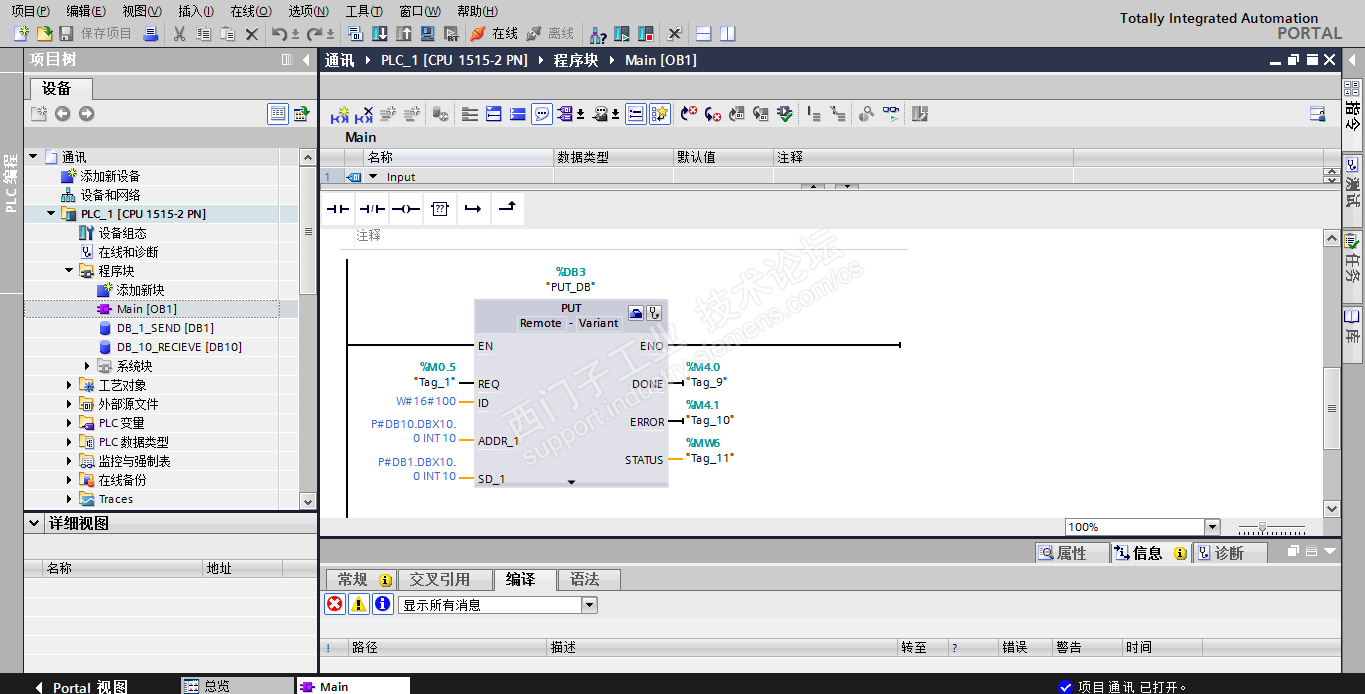
Task: Open the 在线(O) menu
Action: 250,11
